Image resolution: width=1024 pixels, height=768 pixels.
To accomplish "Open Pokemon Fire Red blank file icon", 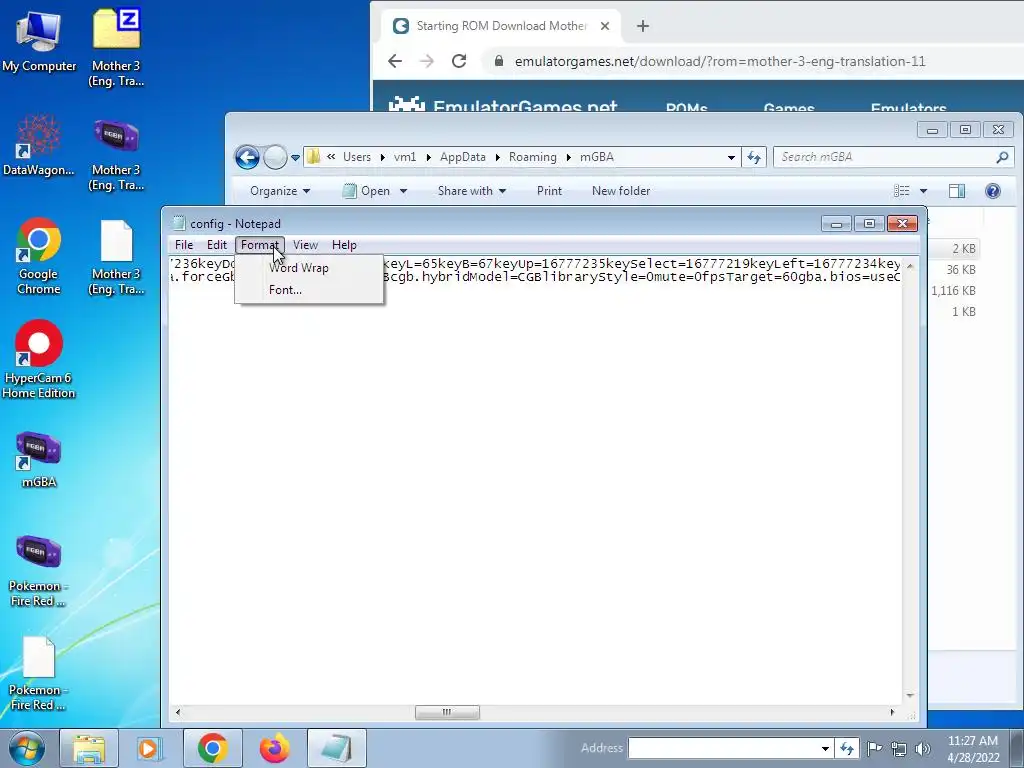I will [39, 674].
